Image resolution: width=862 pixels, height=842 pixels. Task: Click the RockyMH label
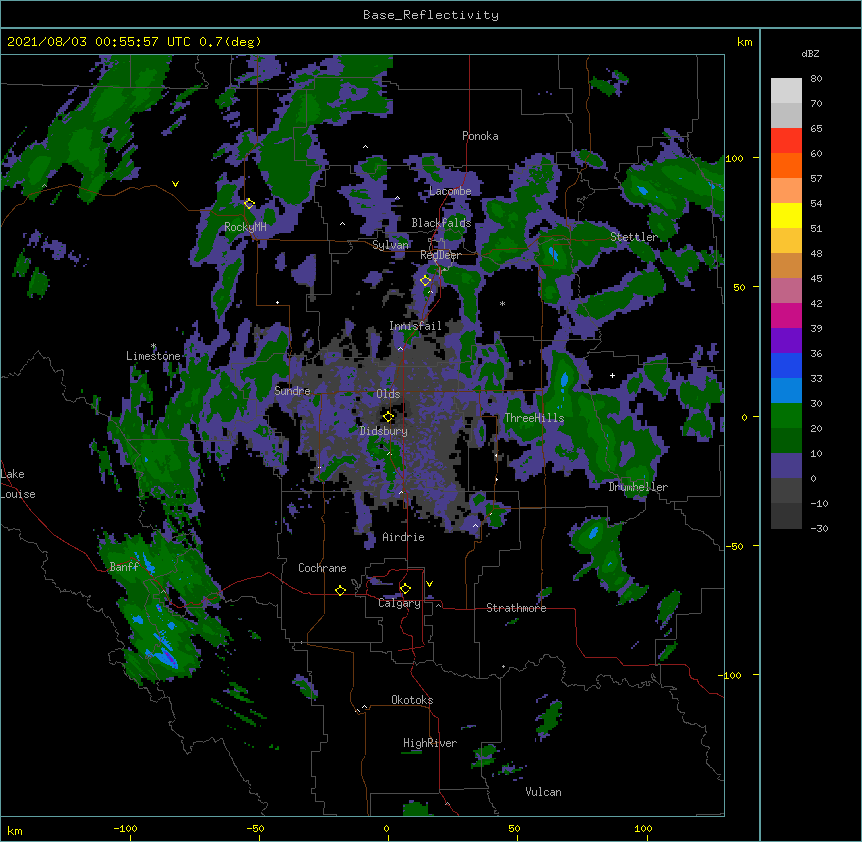coord(245,227)
